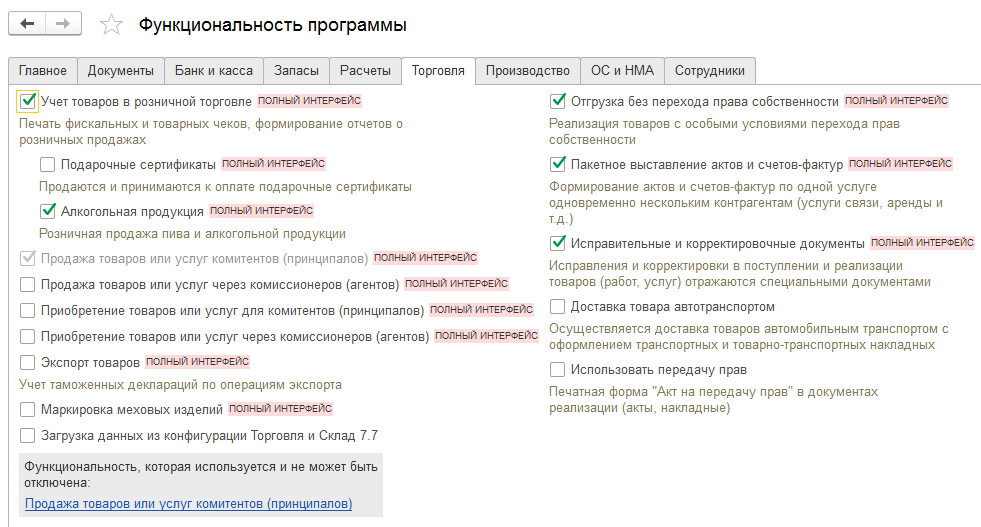Image resolution: width=981 pixels, height=527 pixels.
Task: Go to the Производство tab
Action: coord(528,71)
